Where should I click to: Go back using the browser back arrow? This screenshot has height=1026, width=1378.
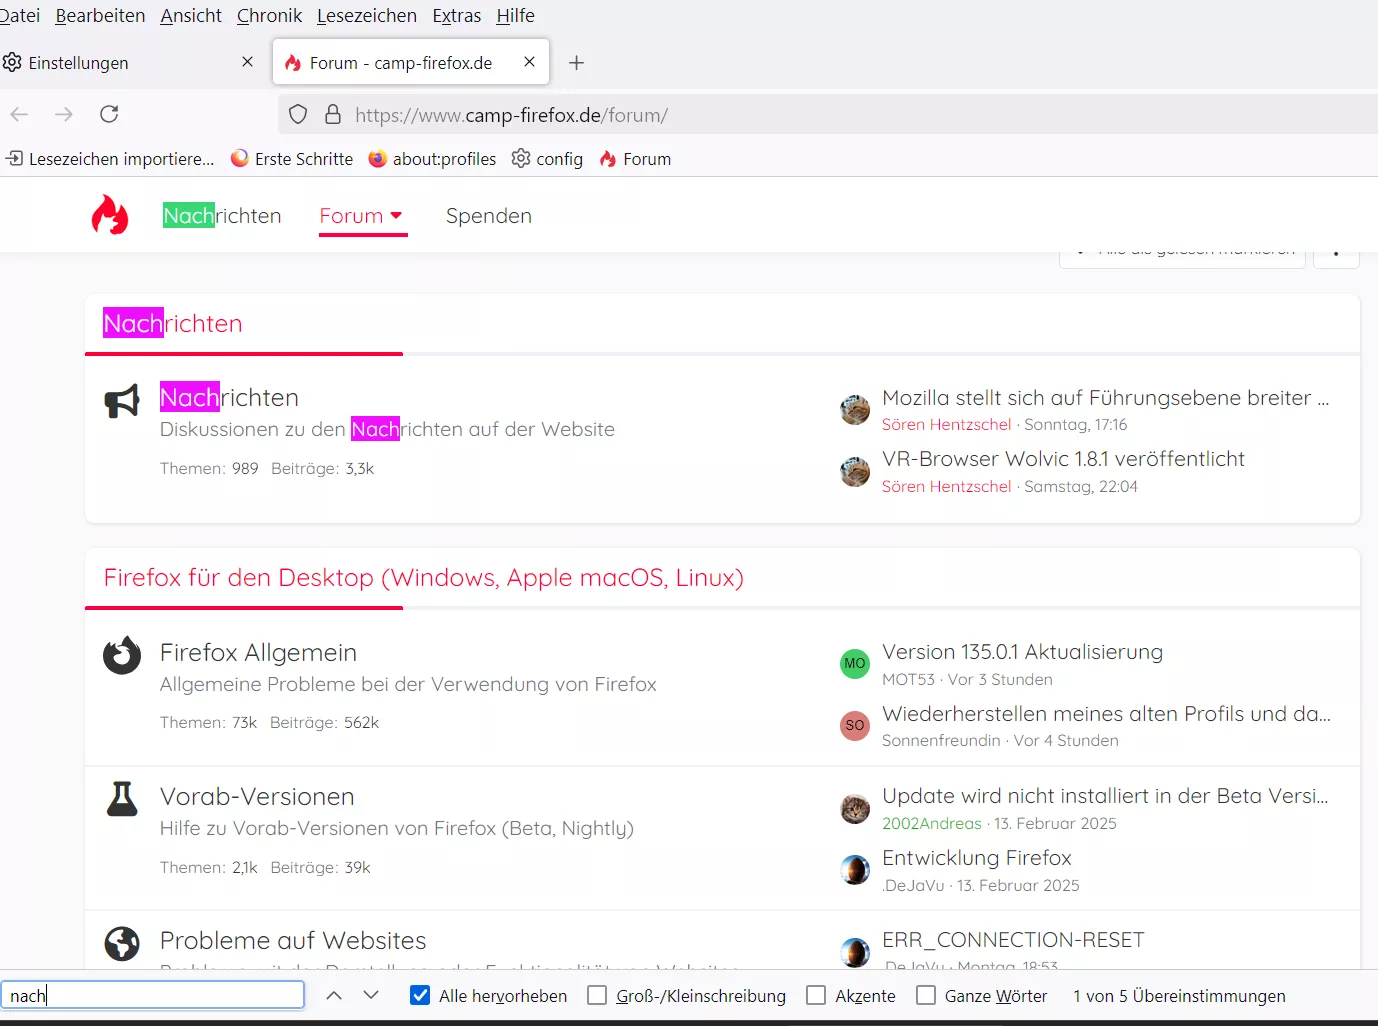click(x=19, y=114)
